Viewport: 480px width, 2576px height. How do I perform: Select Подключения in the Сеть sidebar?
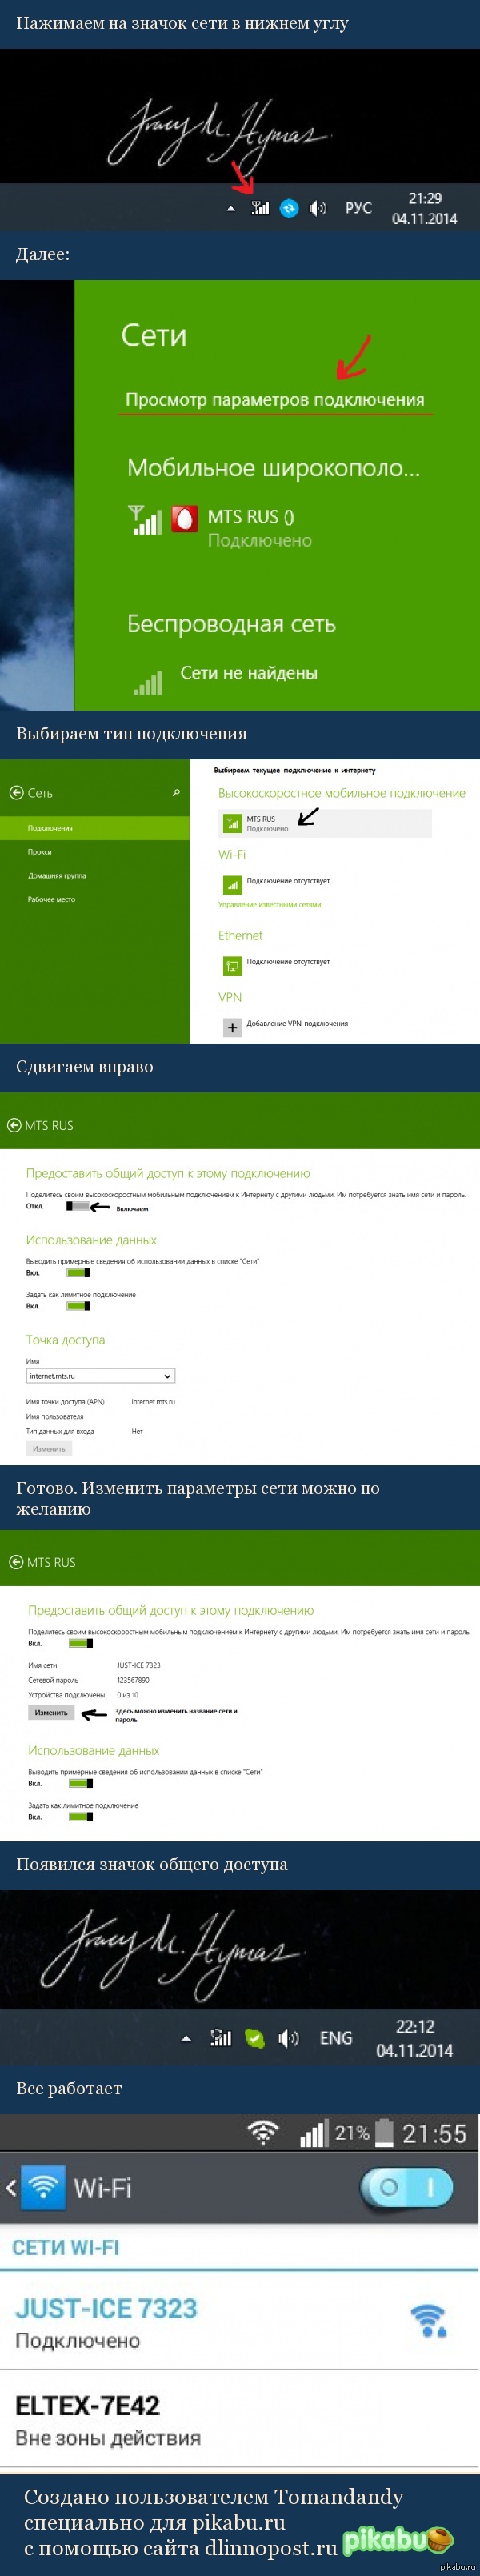pos(95,828)
